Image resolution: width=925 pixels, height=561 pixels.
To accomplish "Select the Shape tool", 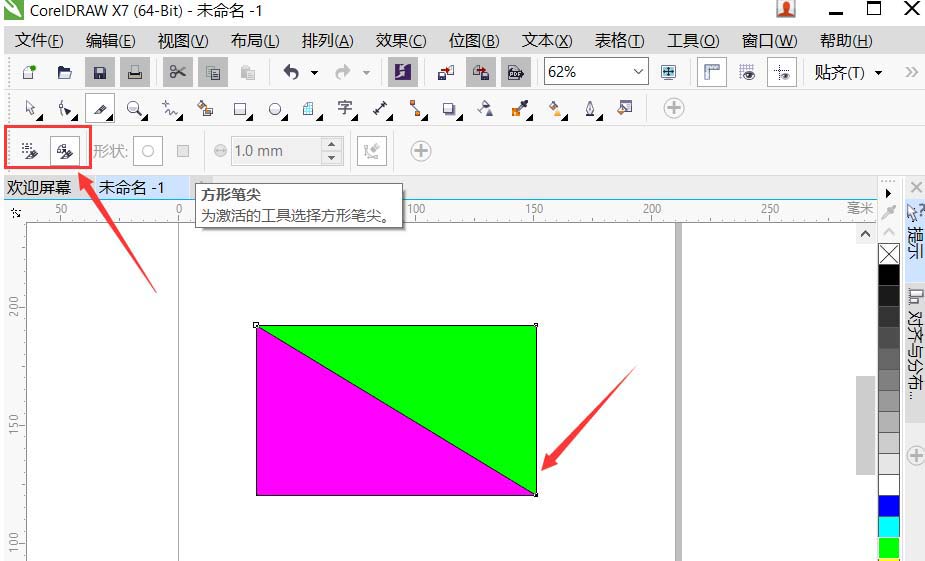I will 65,109.
